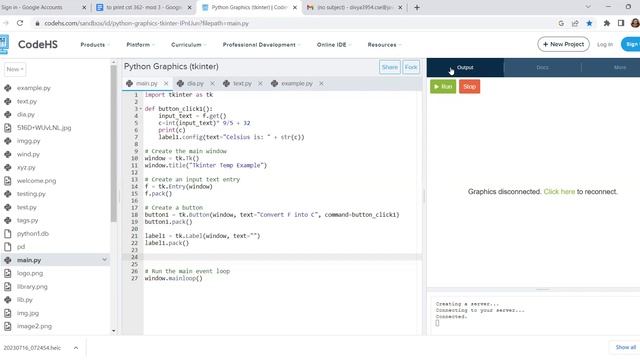Click the Log In link
Viewport: 640px width, 360px height.
604,44
